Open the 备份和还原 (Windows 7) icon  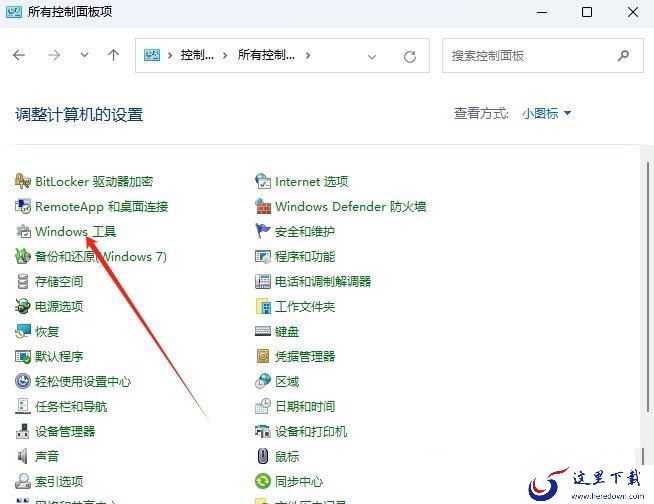coord(23,256)
